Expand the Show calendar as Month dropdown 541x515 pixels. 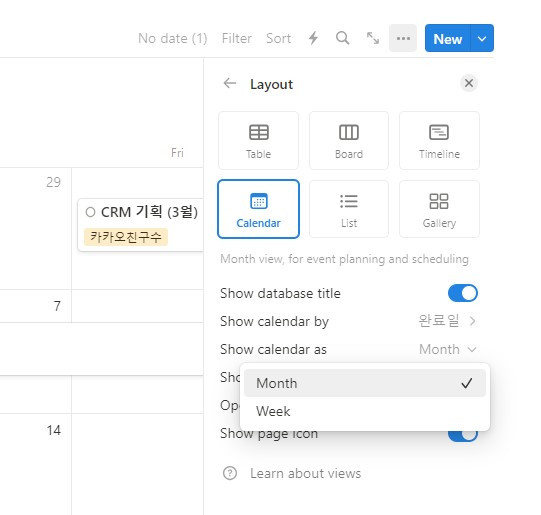pyautogui.click(x=448, y=349)
